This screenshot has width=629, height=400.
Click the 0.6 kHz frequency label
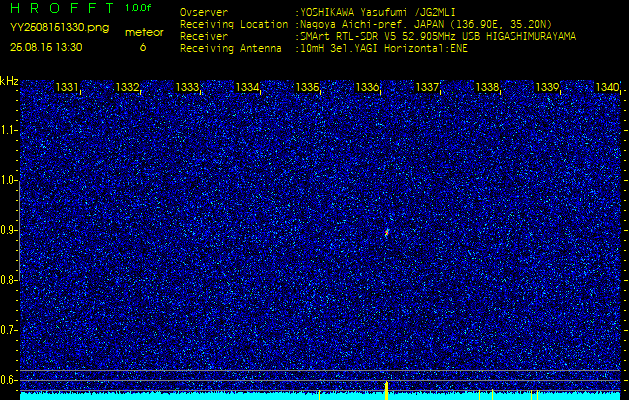(x=8, y=380)
